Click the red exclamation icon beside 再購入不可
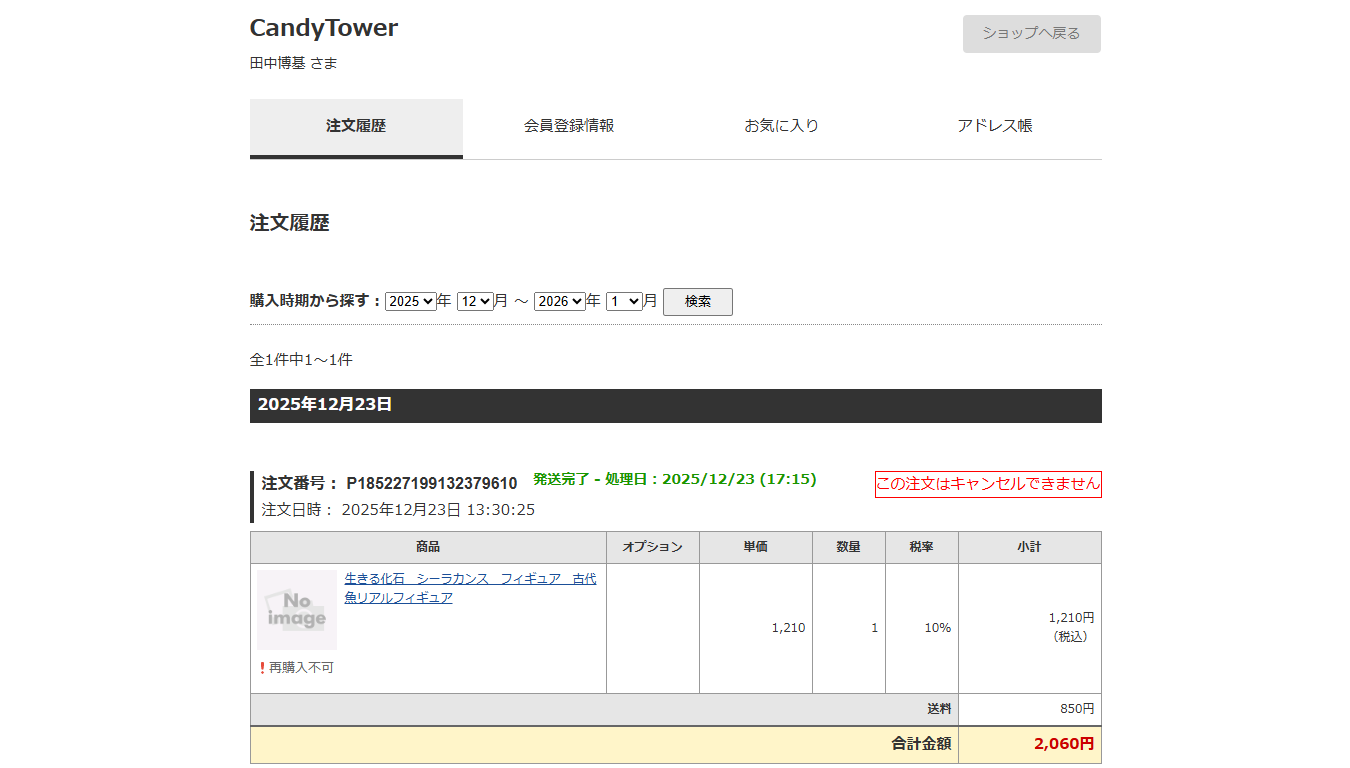Image resolution: width=1350 pixels, height=768 pixels. click(262, 668)
